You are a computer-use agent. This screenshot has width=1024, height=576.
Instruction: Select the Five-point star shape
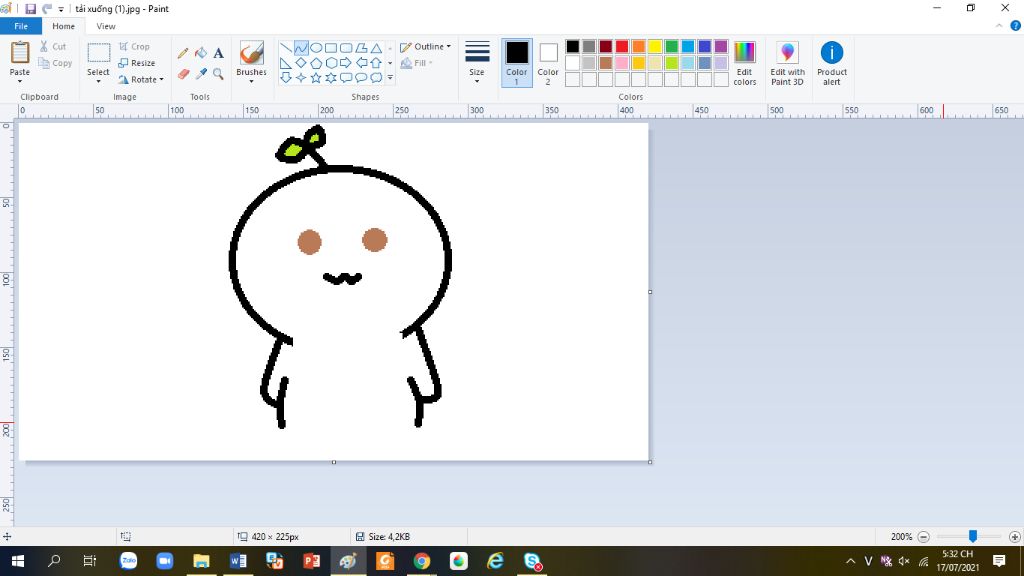tap(316, 78)
